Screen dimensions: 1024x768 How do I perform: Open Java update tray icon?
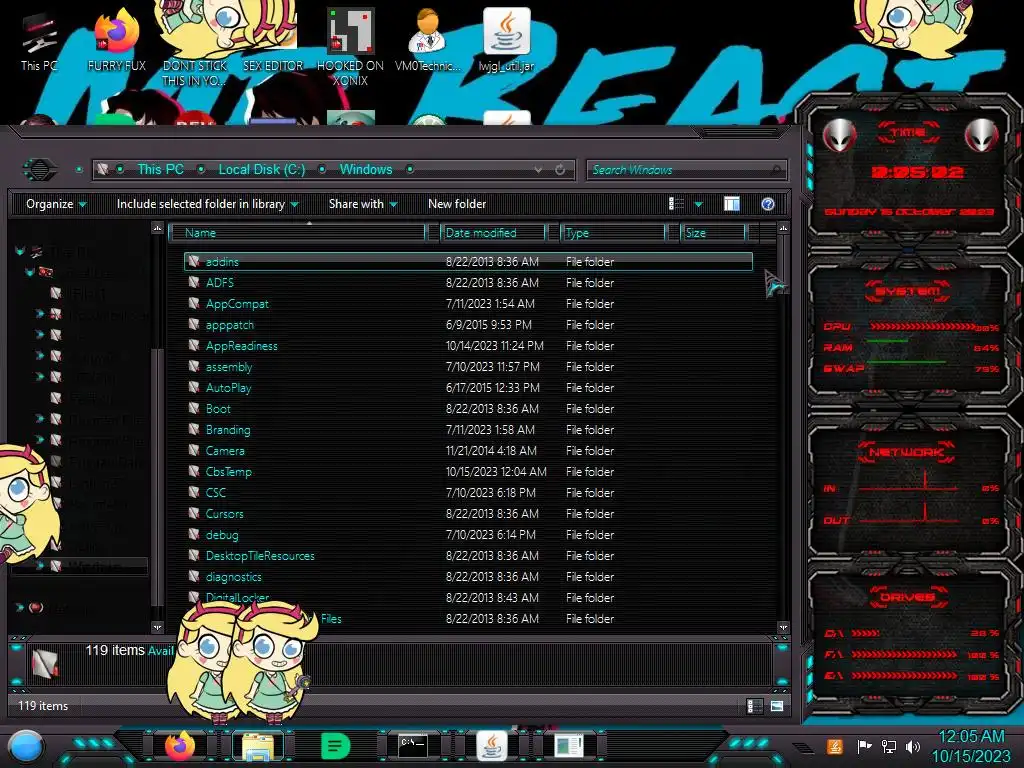pos(834,746)
